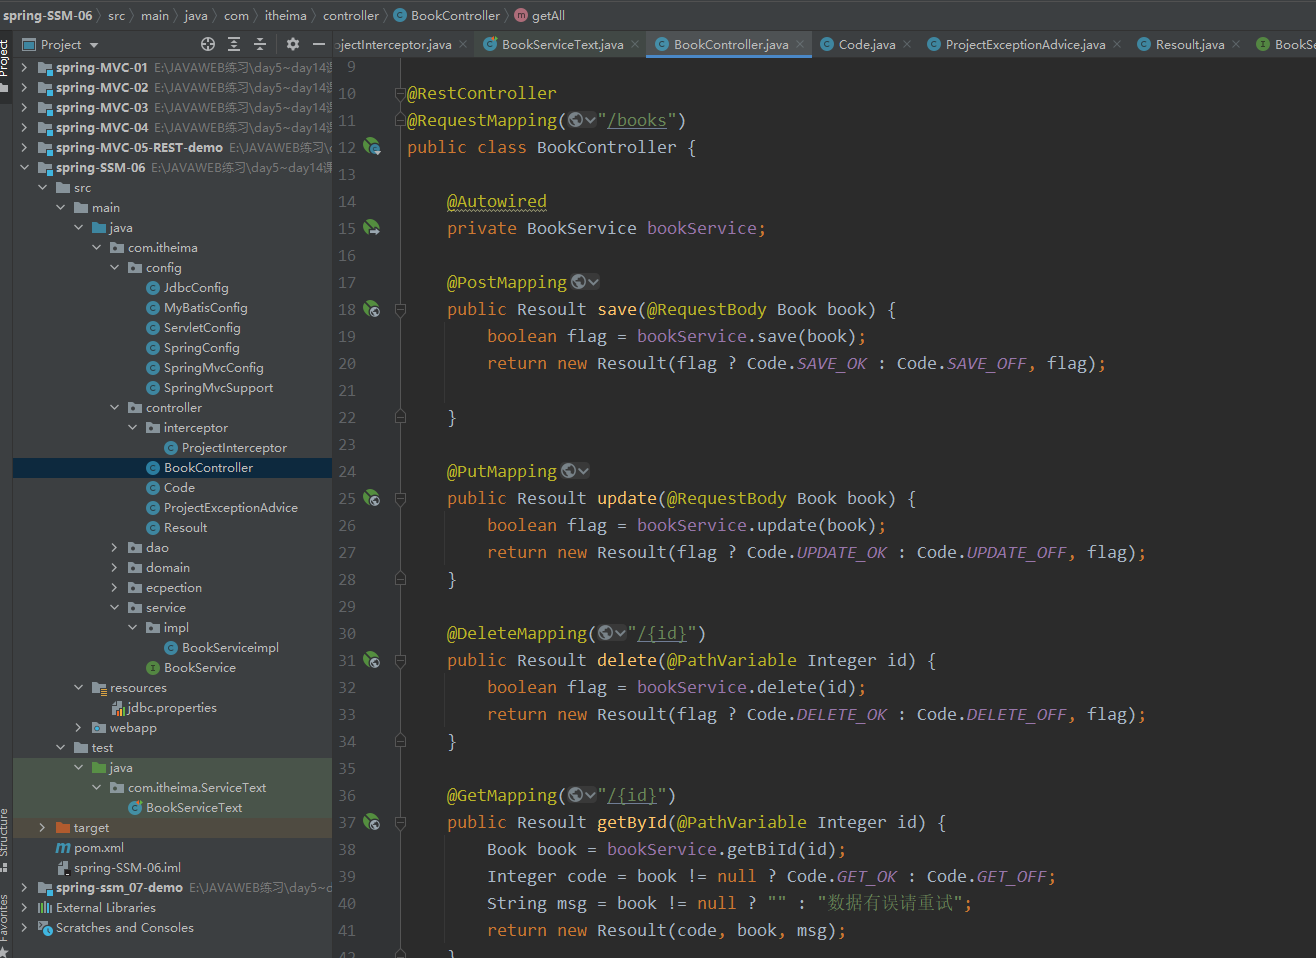Viewport: 1316px width, 958px height.
Task: Click the globe icon next to @PutMapping
Action: click(x=569, y=471)
